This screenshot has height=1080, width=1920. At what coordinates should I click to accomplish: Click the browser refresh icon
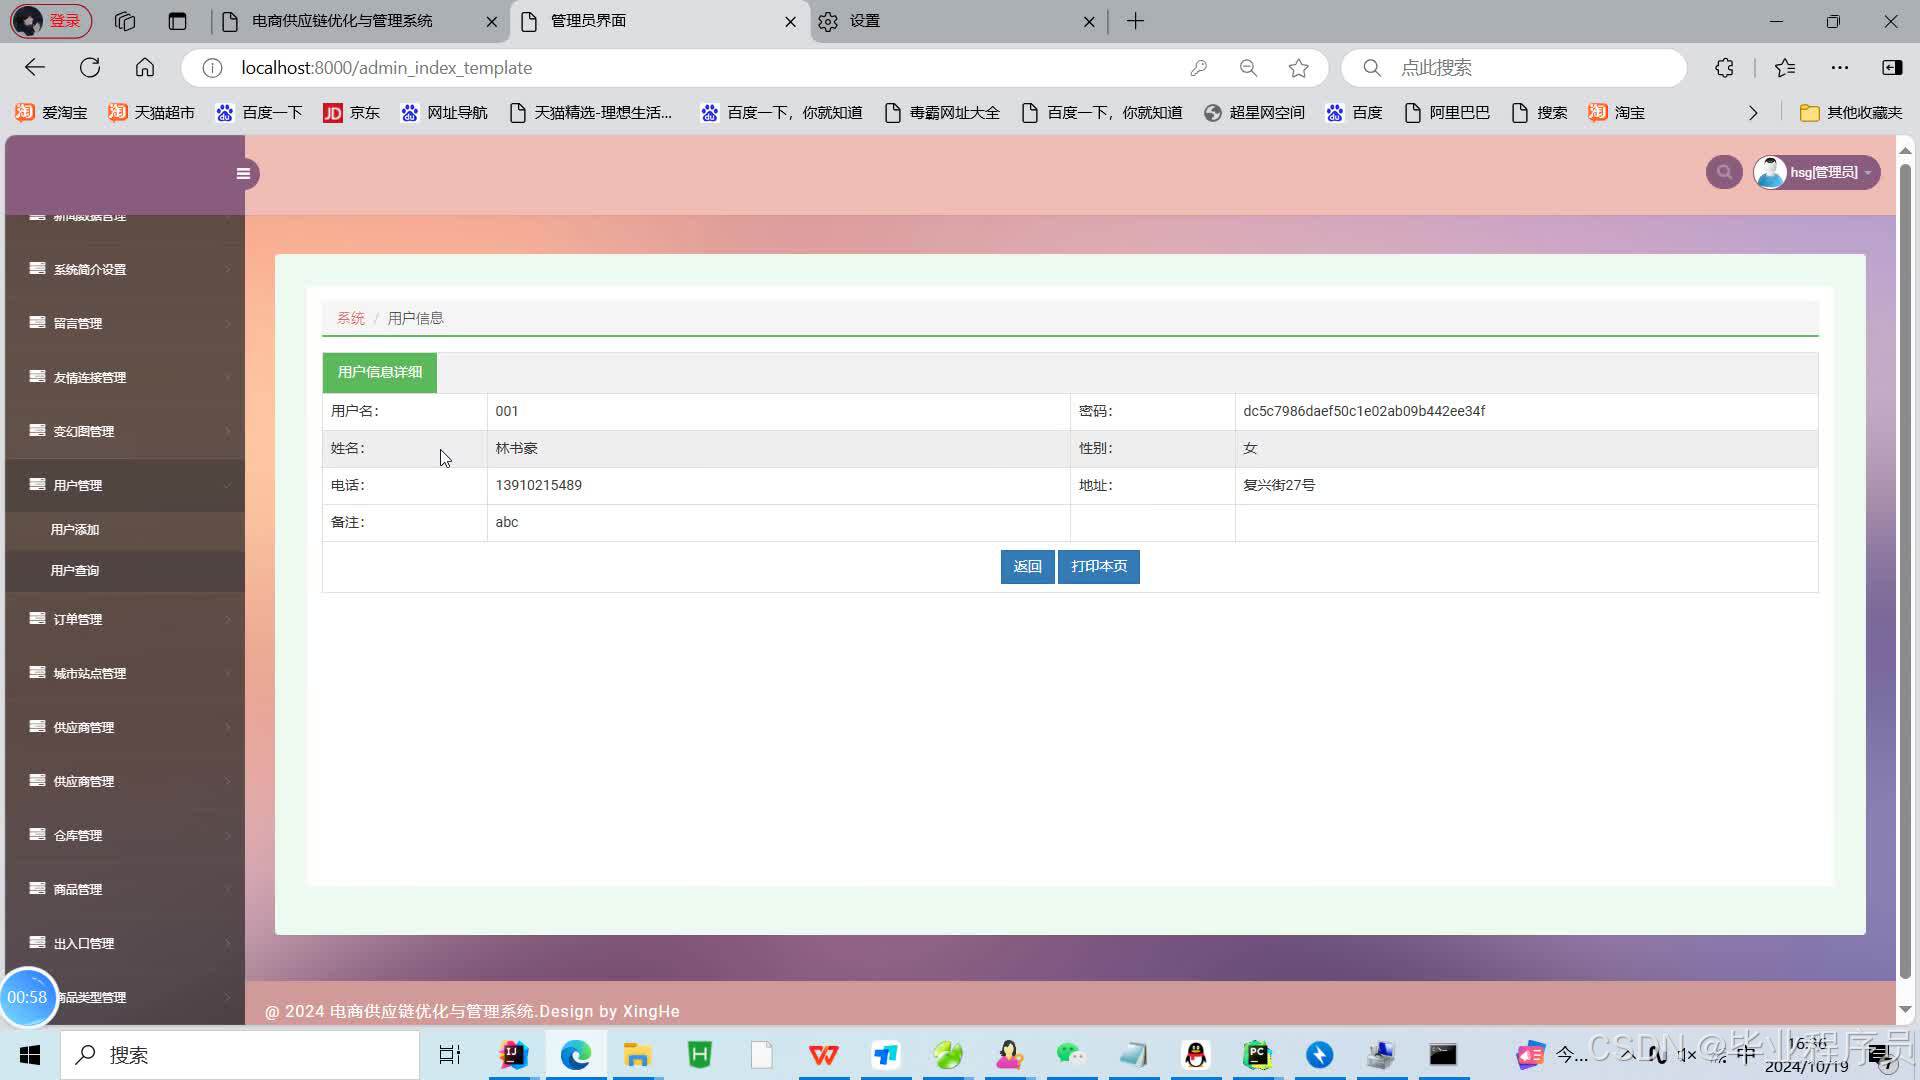(x=90, y=67)
